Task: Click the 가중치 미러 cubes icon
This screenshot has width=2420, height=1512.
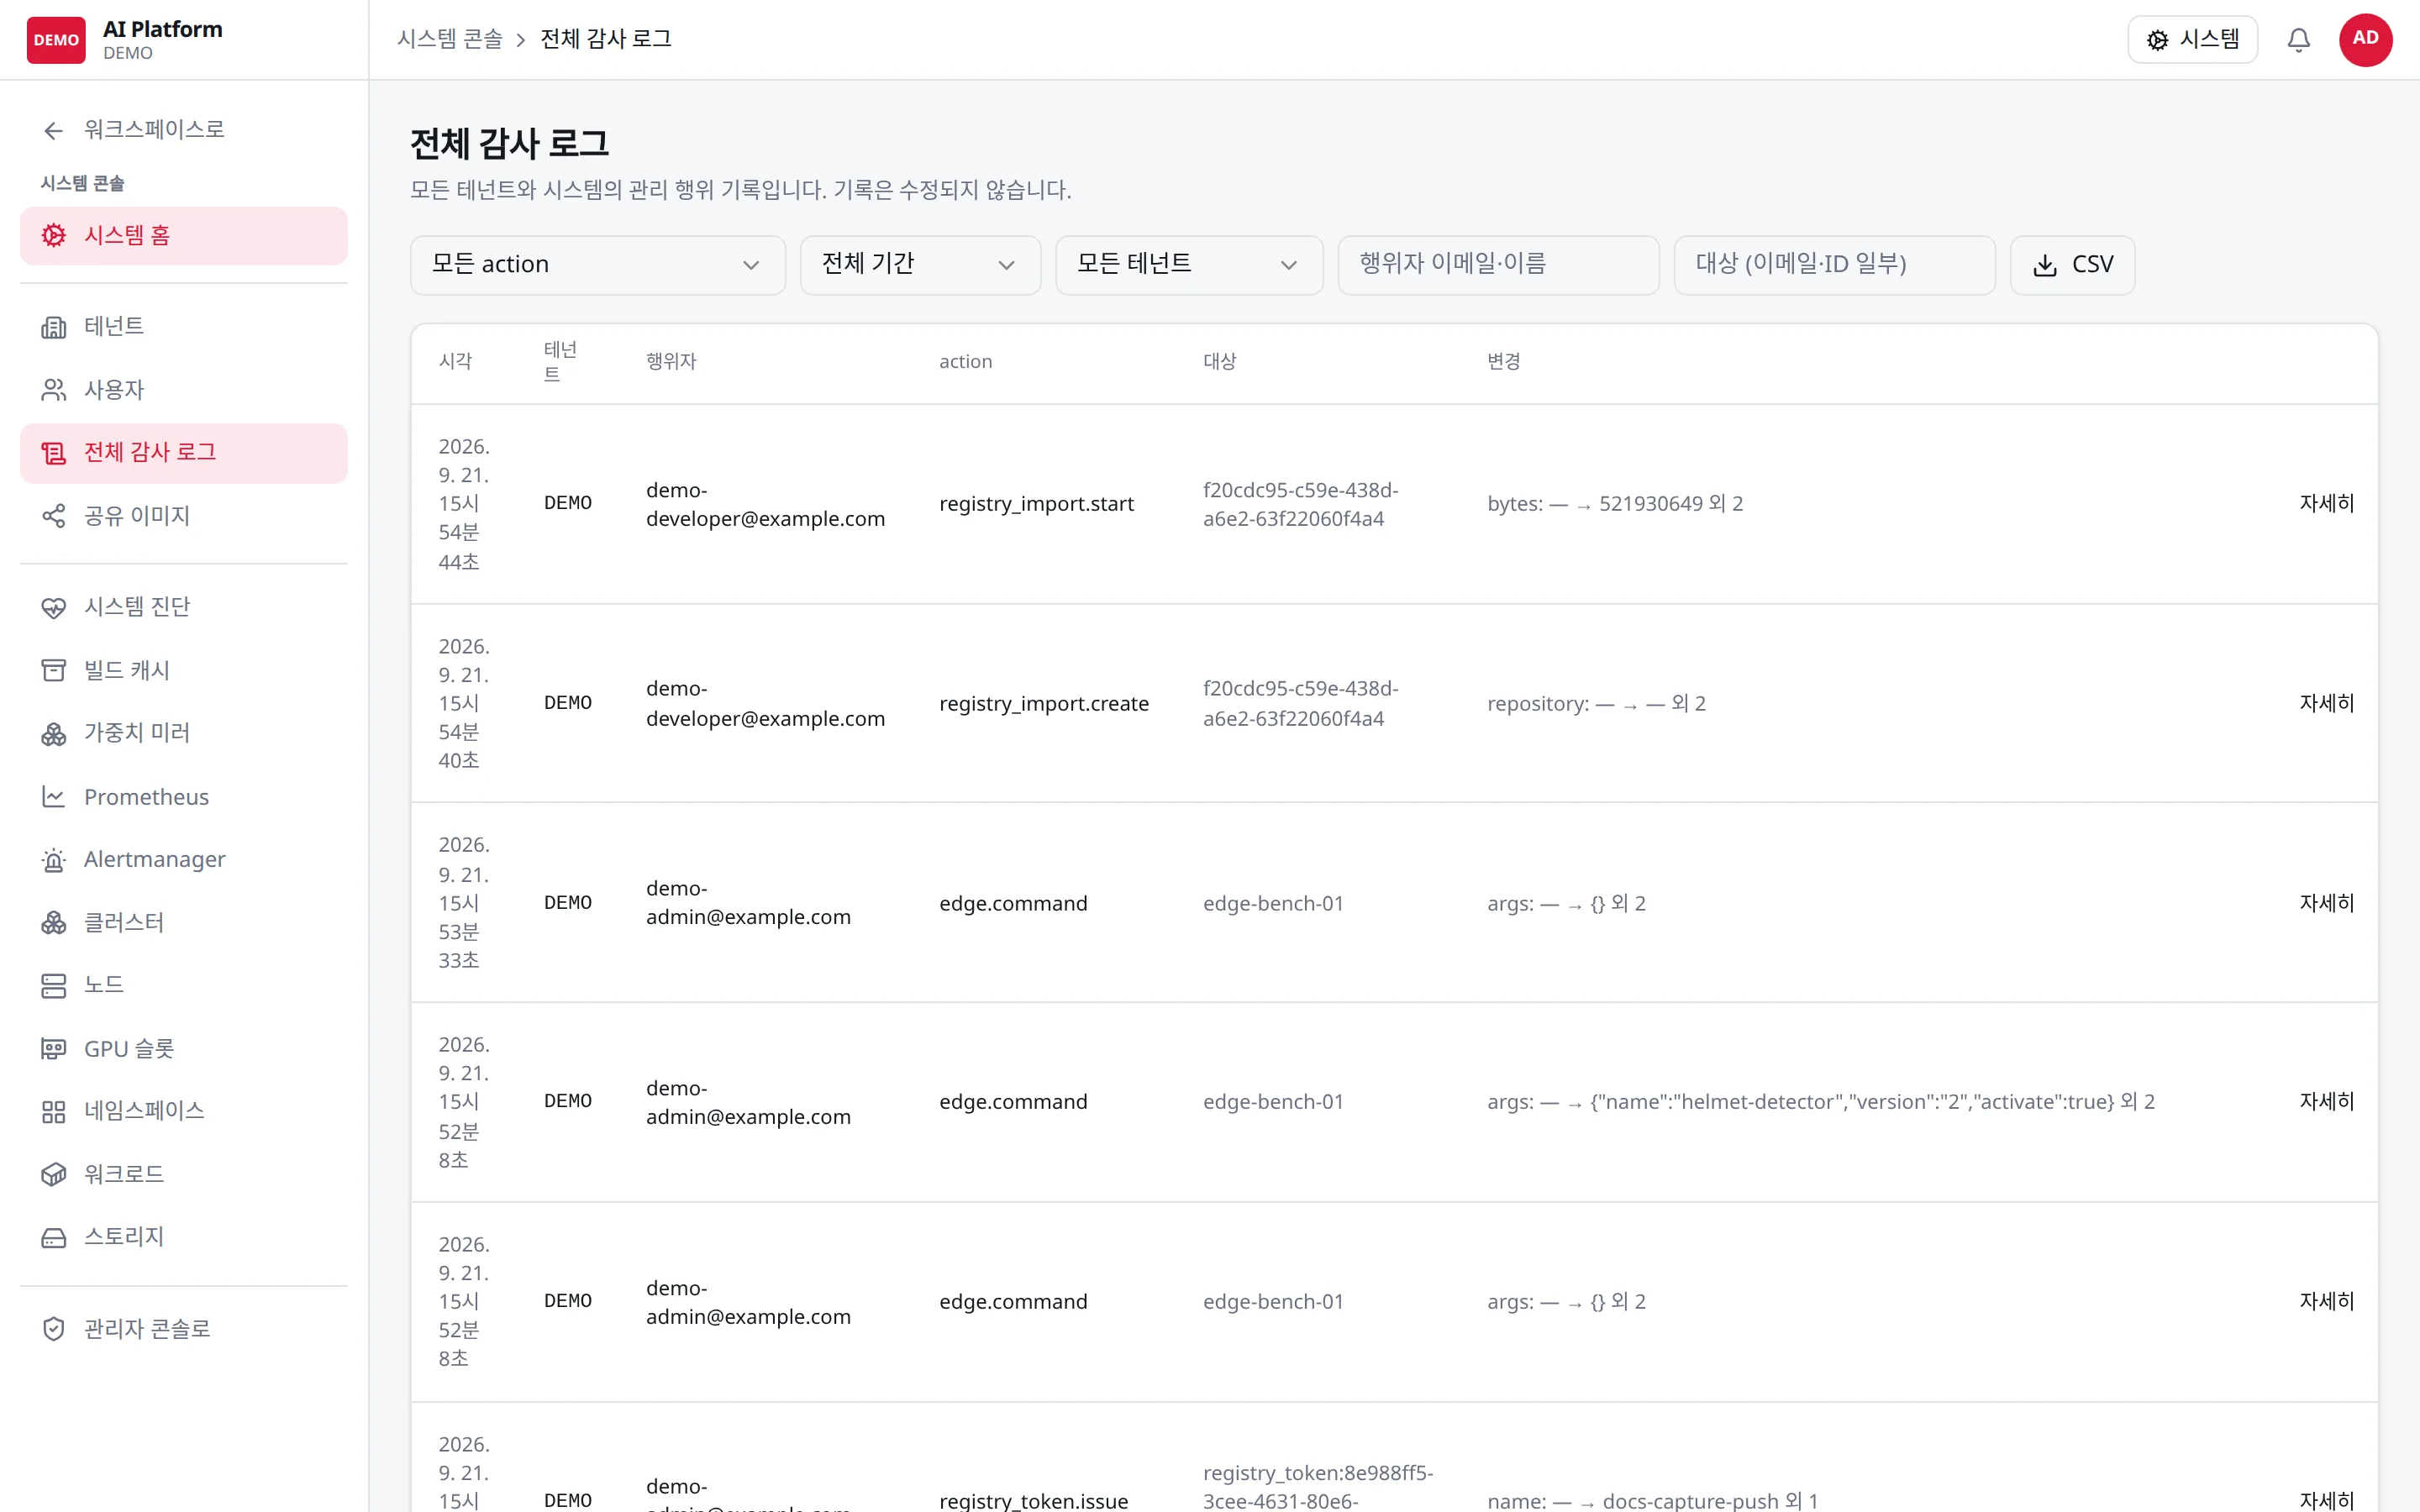Action: tap(53, 733)
